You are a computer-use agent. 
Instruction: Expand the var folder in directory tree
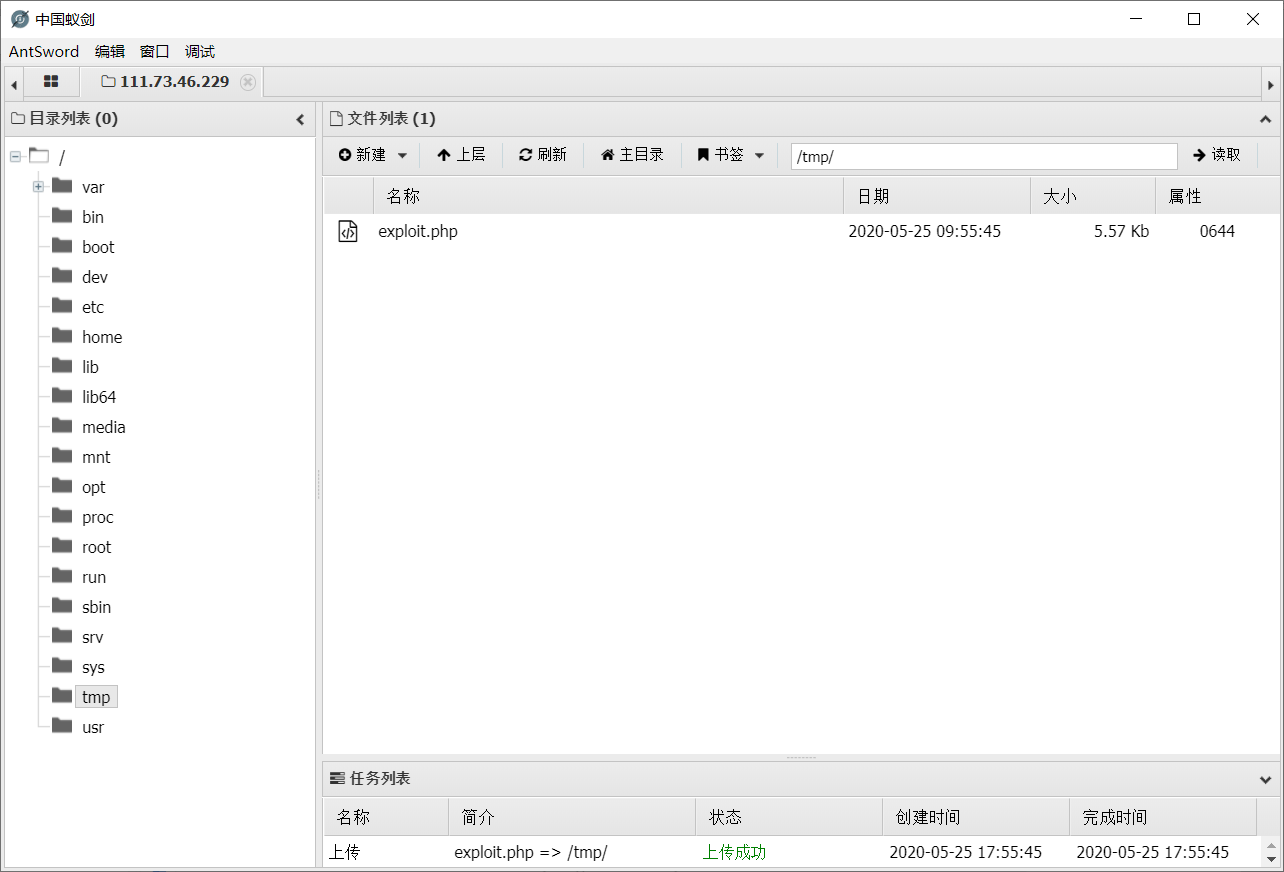click(x=36, y=186)
